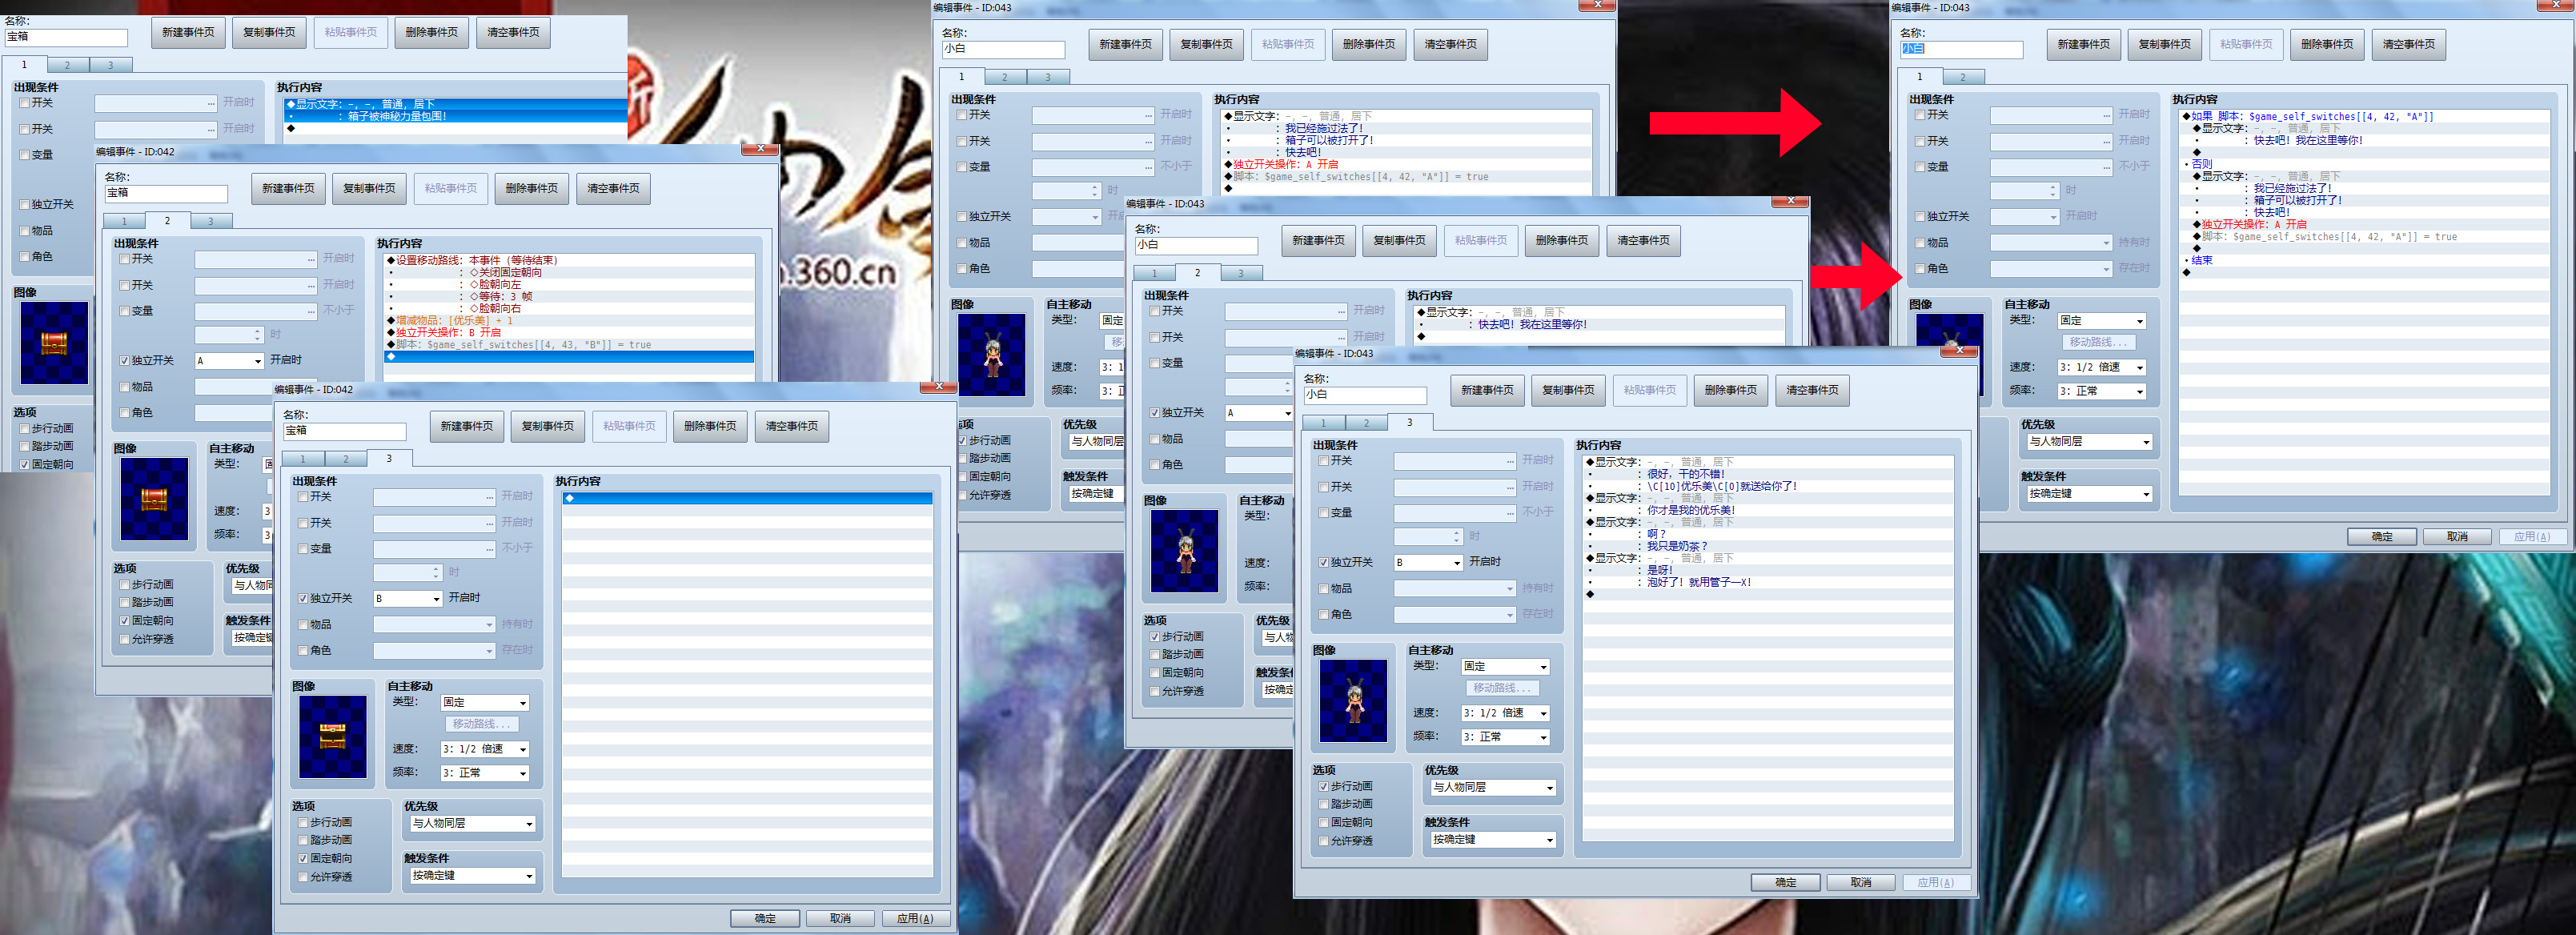Select the chest image in the ID:042 page-2 window
The image size is (2576, 935).
point(154,499)
